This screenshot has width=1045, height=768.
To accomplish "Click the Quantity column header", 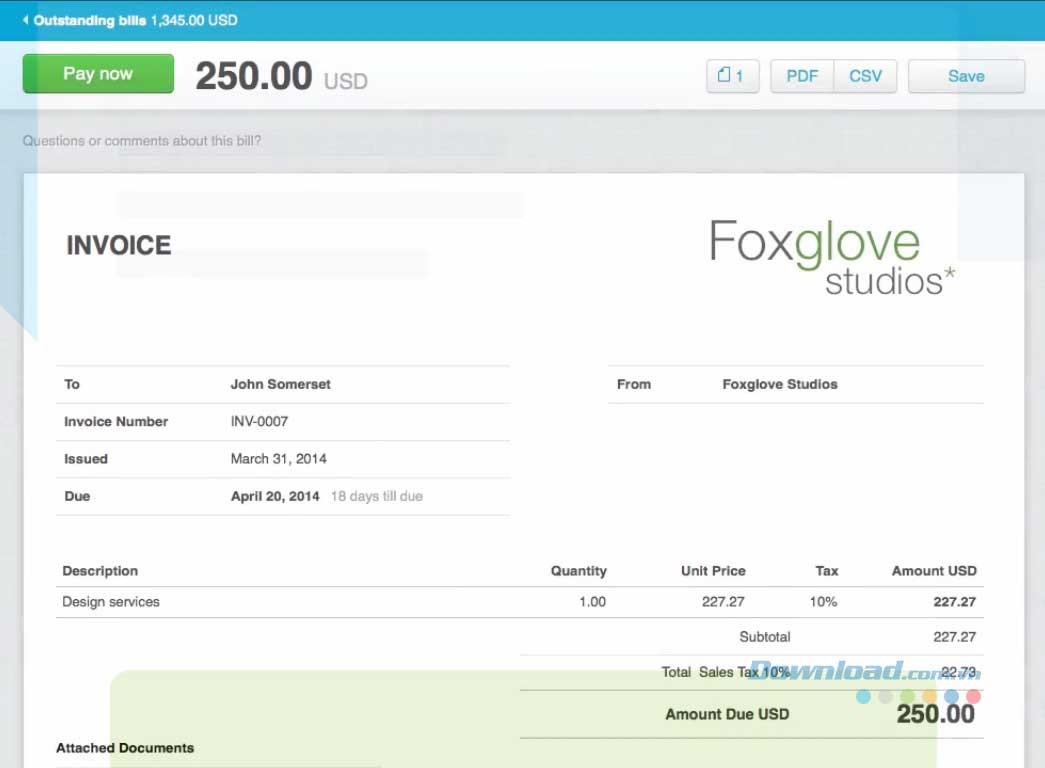I will [x=578, y=571].
